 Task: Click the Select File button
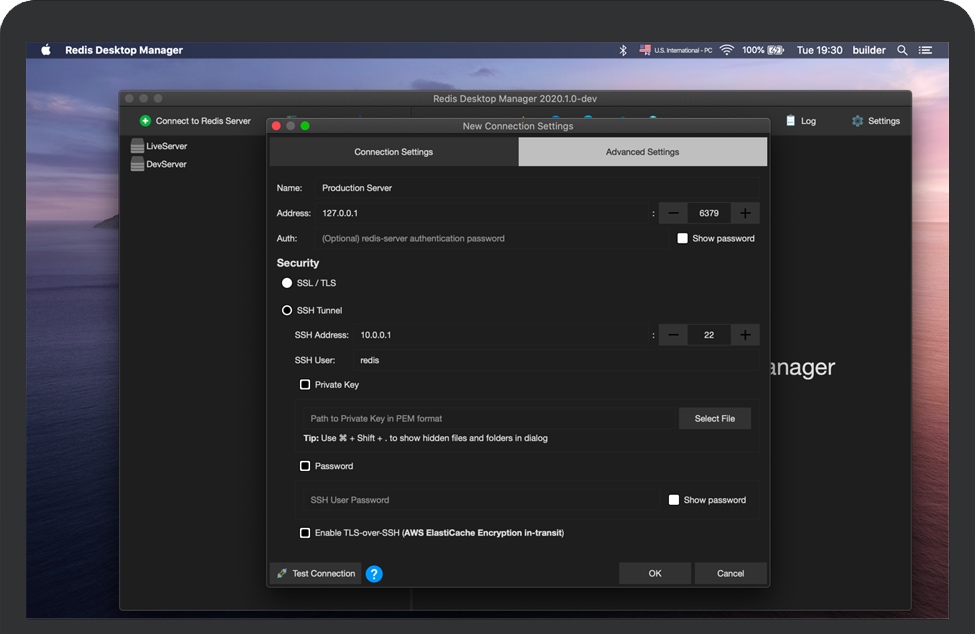pos(714,419)
